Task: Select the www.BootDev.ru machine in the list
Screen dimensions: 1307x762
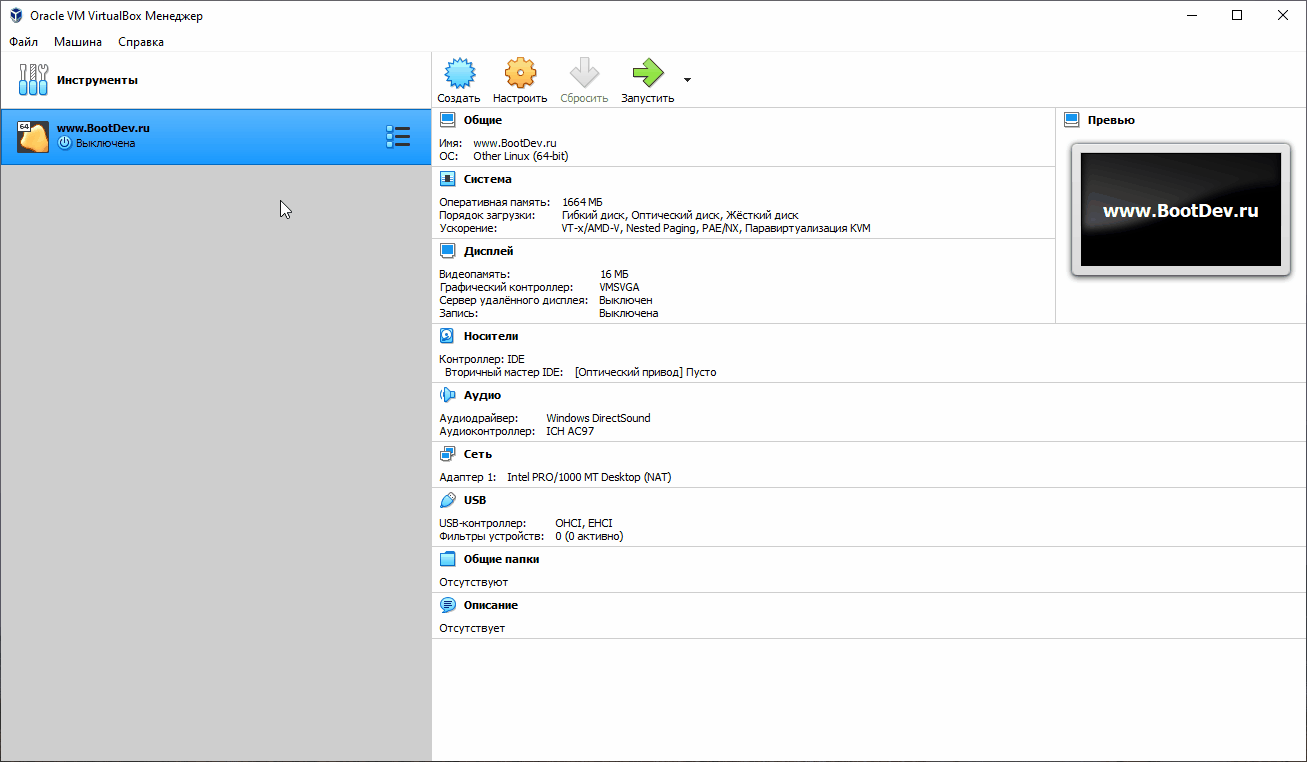Action: click(x=215, y=137)
